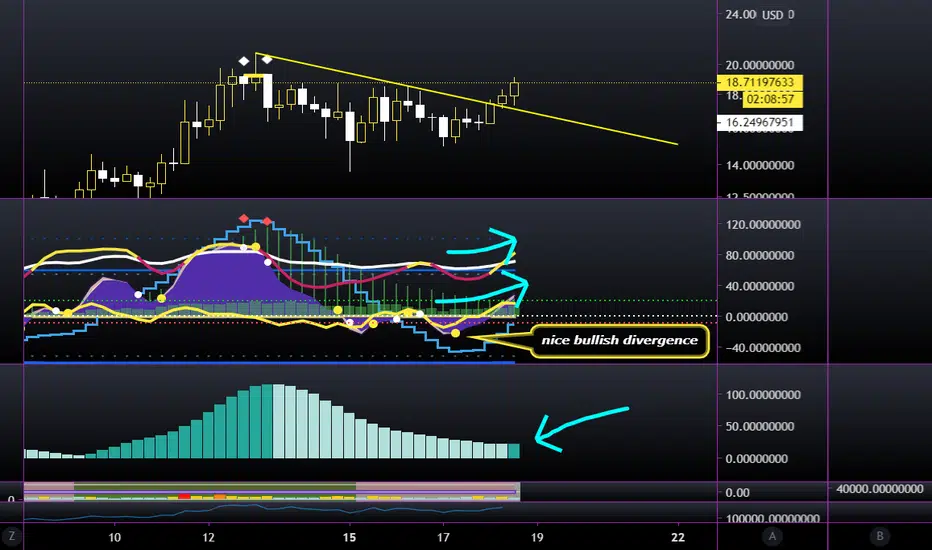This screenshot has height=550, width=932.
Task: Click the USD currency label on price axis
Action: (x=772, y=14)
